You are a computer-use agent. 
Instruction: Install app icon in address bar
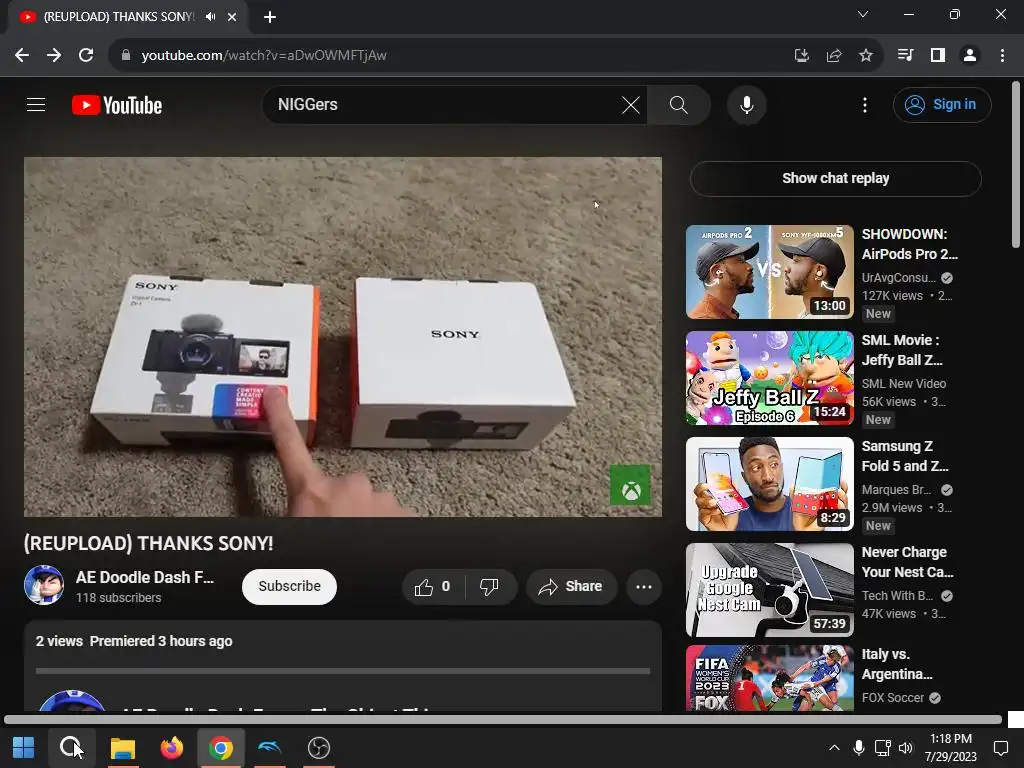pos(801,56)
